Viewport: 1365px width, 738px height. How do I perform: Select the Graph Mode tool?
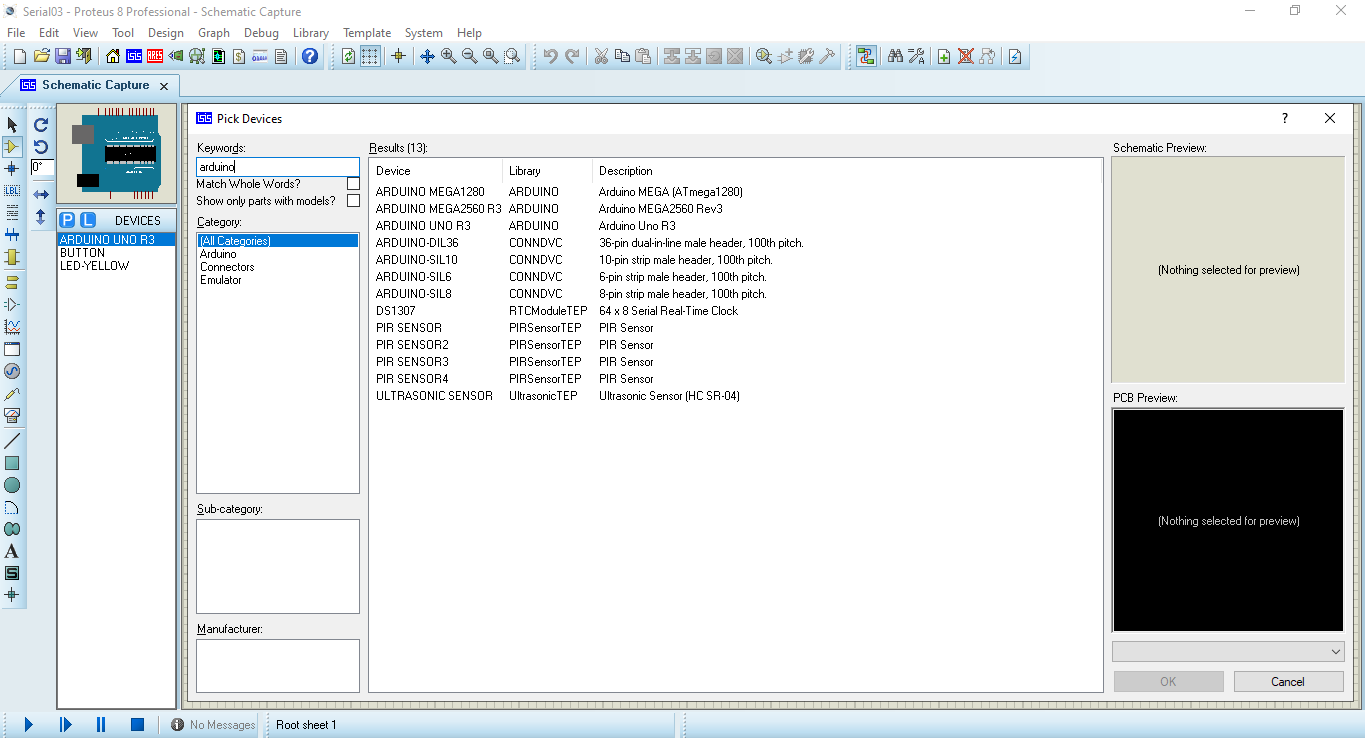coord(12,327)
